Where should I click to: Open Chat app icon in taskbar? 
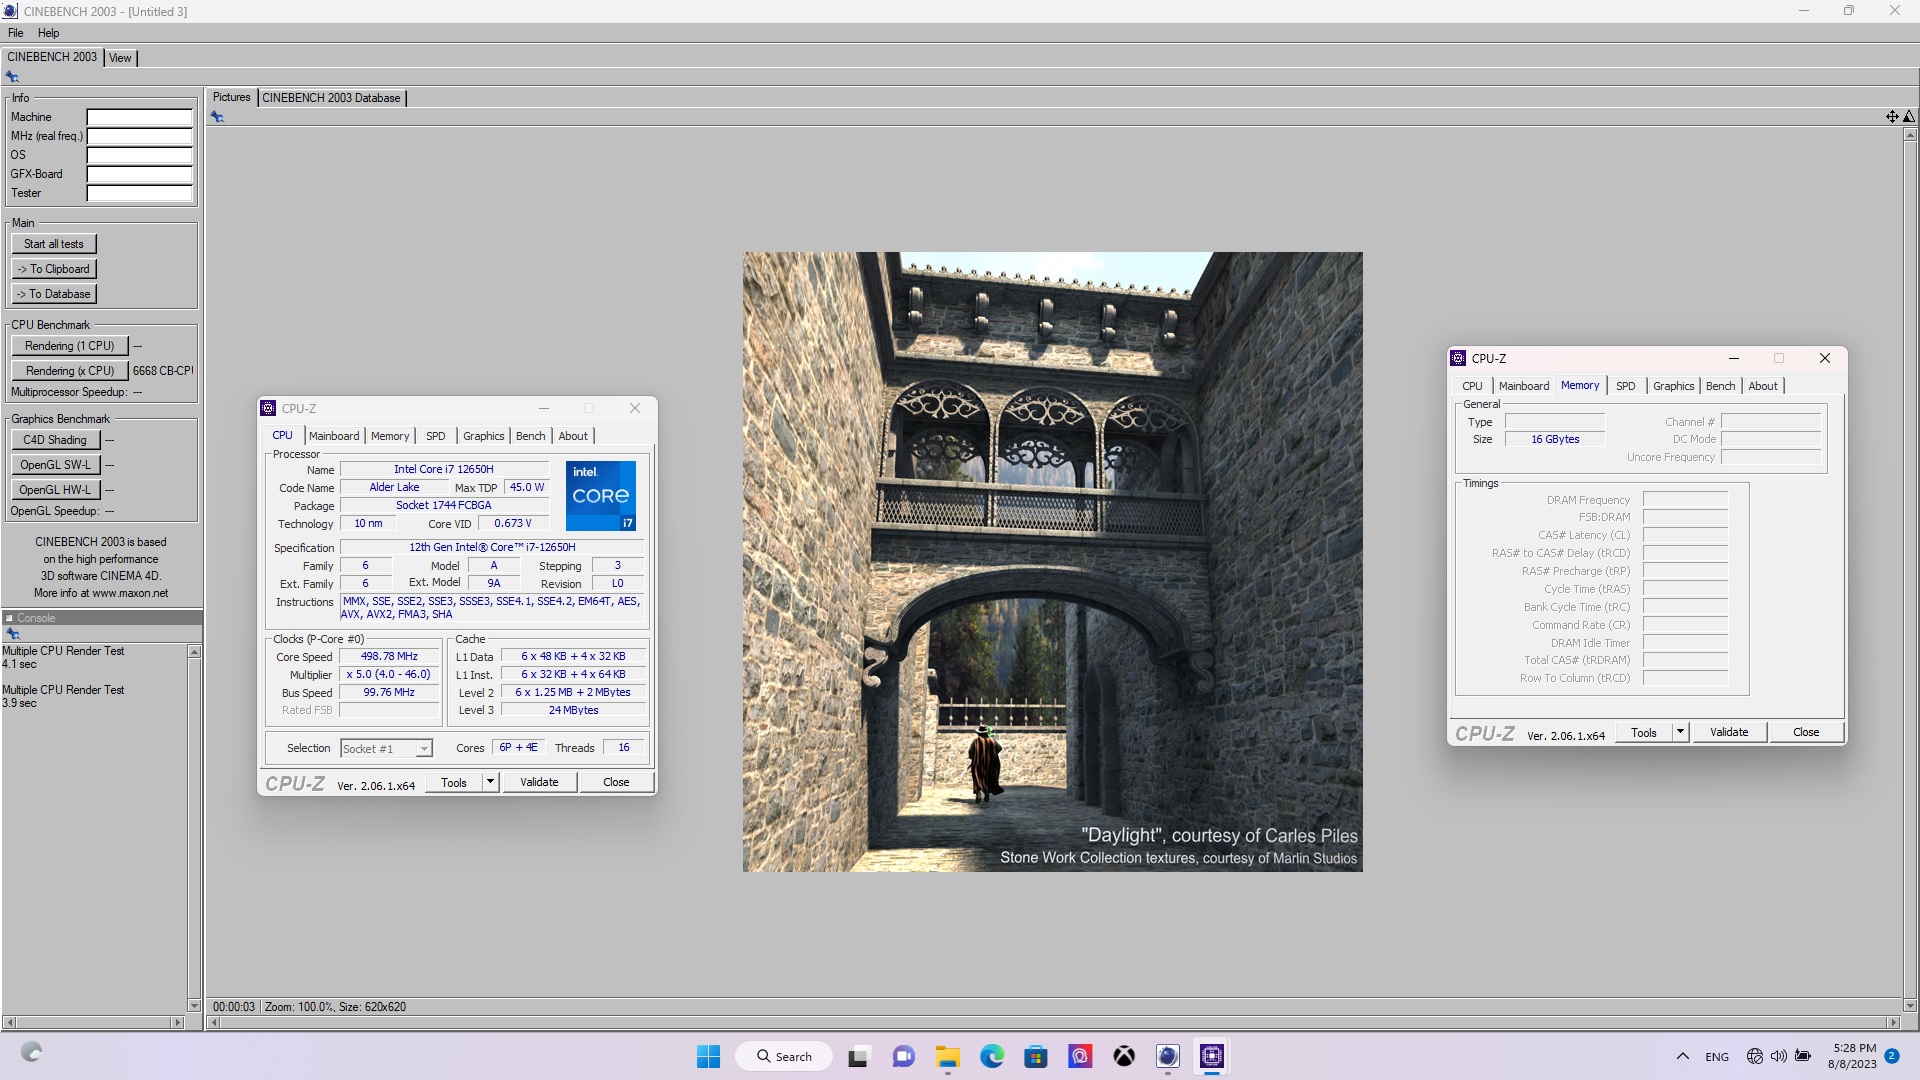click(x=903, y=1057)
